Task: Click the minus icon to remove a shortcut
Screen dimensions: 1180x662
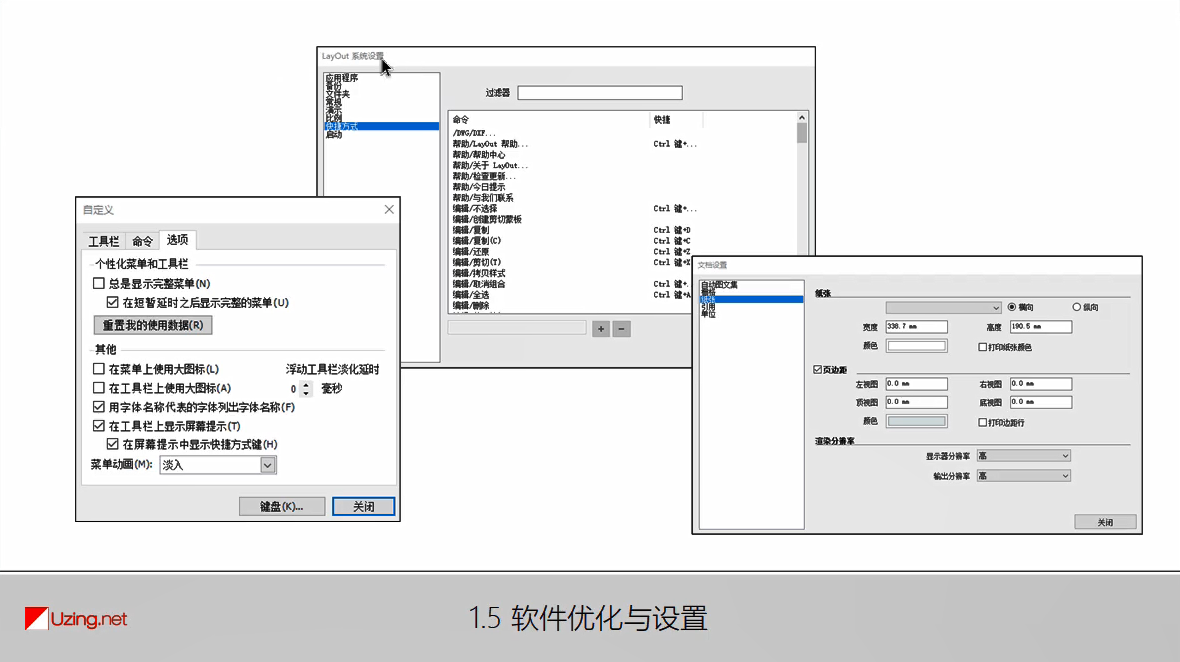Action: pos(621,328)
